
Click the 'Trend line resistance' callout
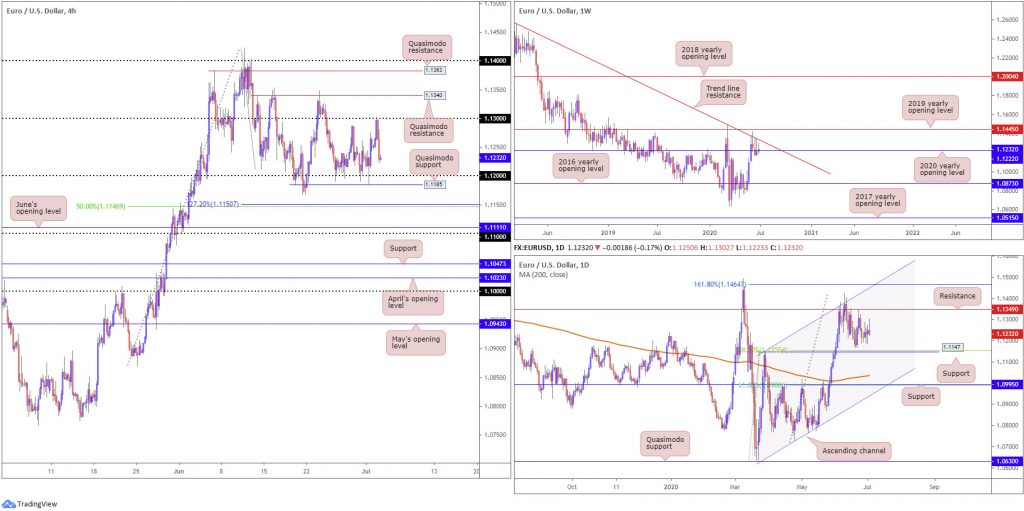point(722,91)
